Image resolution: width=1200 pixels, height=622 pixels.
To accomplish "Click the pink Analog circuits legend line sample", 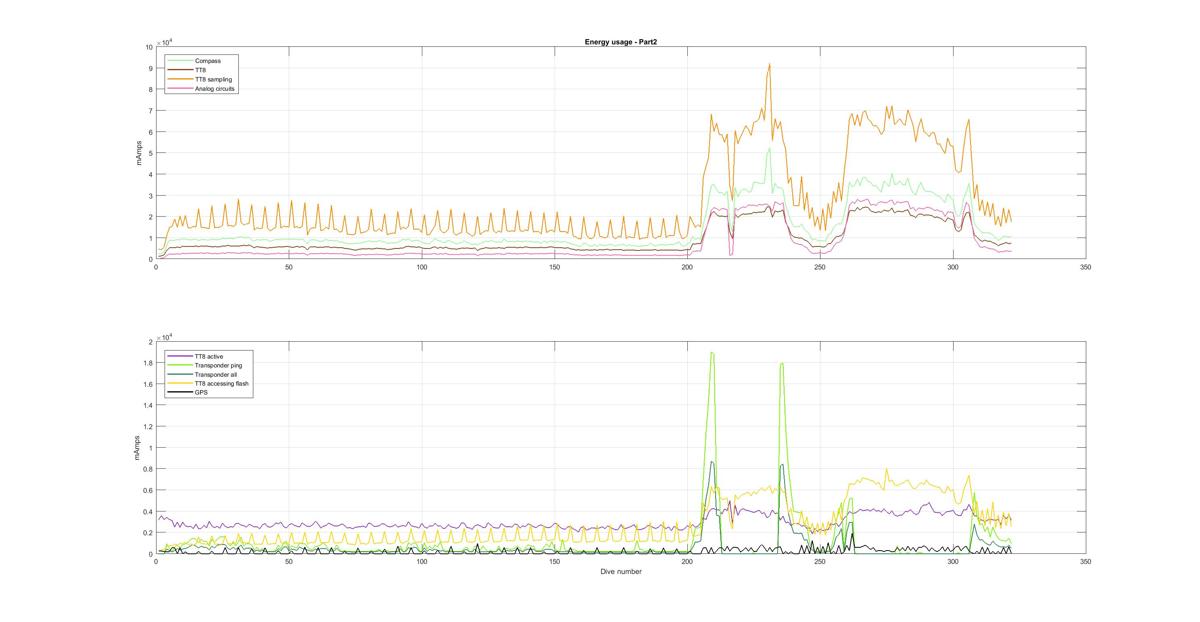I will click(179, 88).
